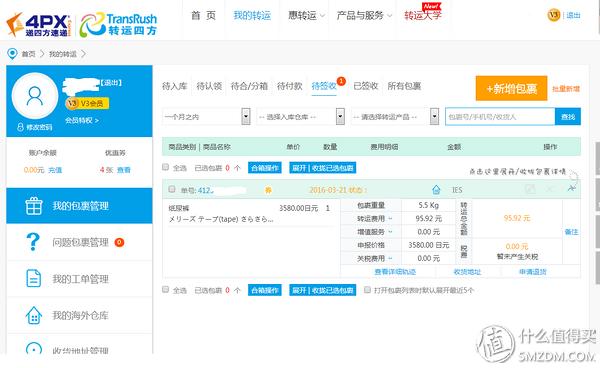600x368 pixels.
Task: Expand the 转运费用 detail arrow
Action: [390, 218]
